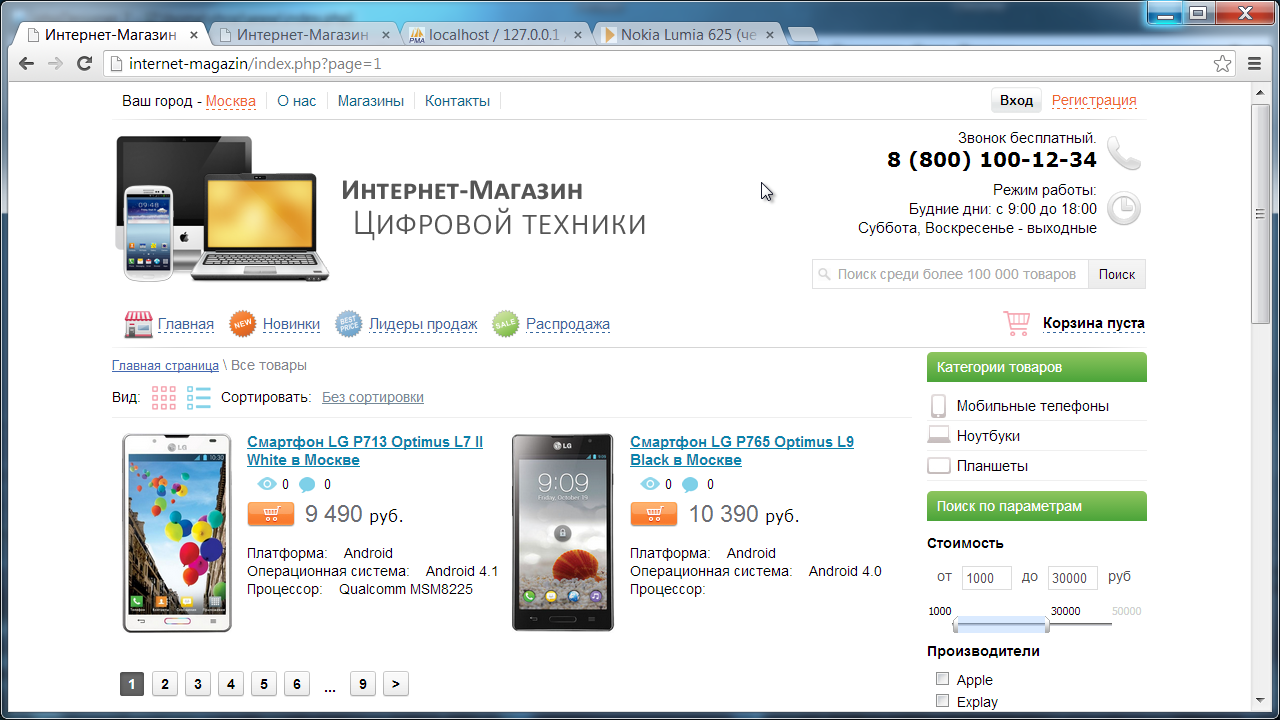Screen dimensions: 1280x720
Task: Switch to grid view icon
Action: coord(164,397)
